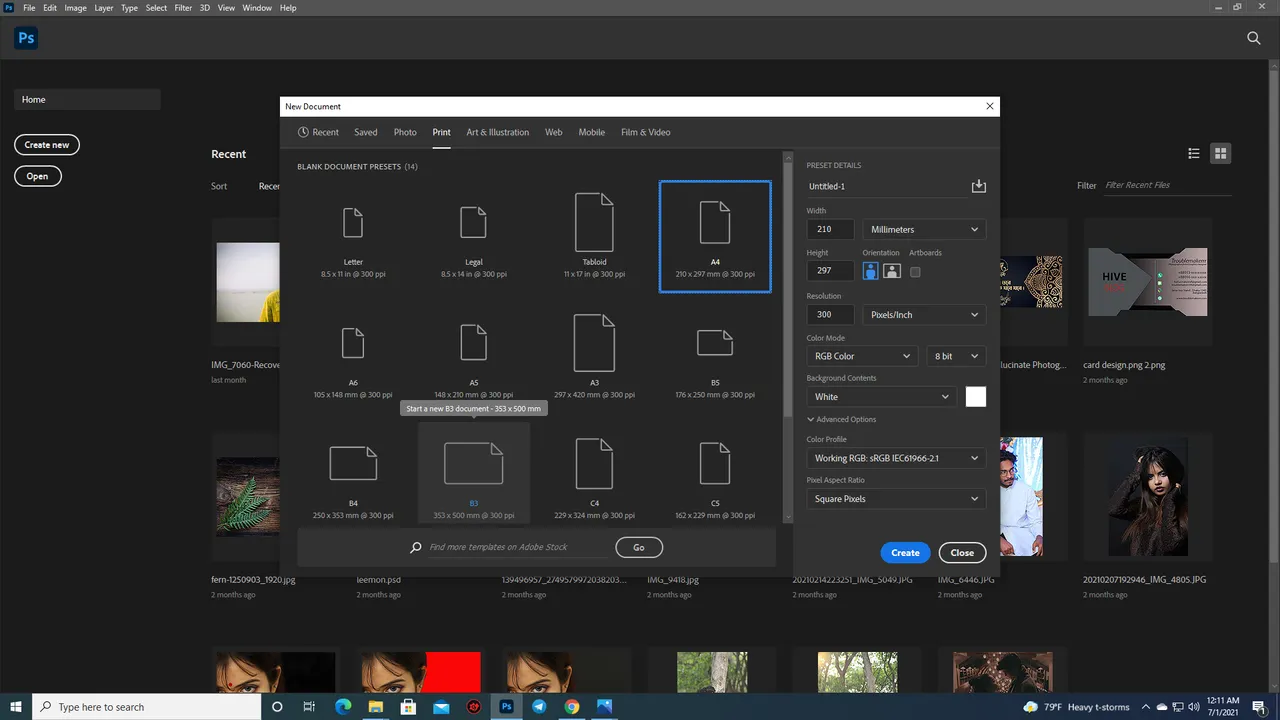Open the Layer menu

[x=104, y=8]
